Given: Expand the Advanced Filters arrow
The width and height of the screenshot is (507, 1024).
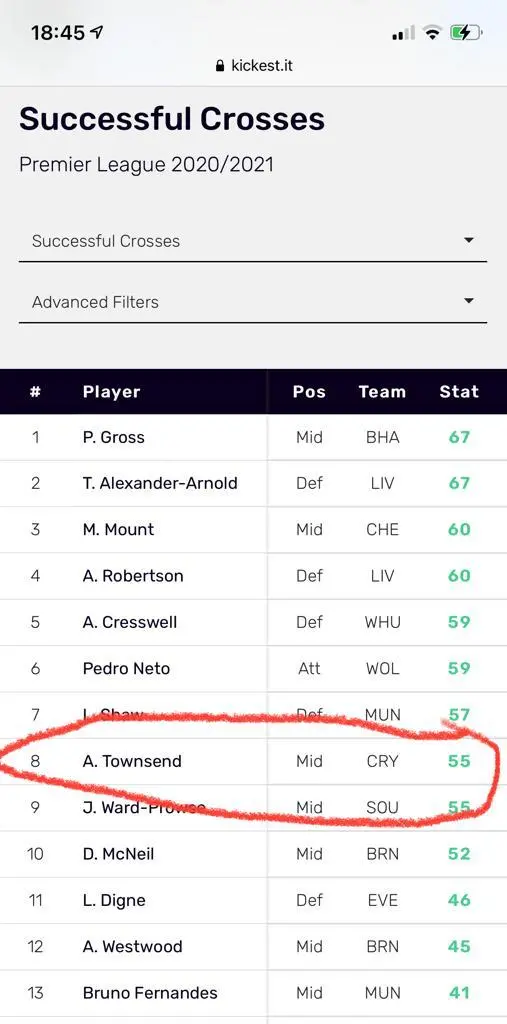Looking at the screenshot, I should pyautogui.click(x=468, y=301).
